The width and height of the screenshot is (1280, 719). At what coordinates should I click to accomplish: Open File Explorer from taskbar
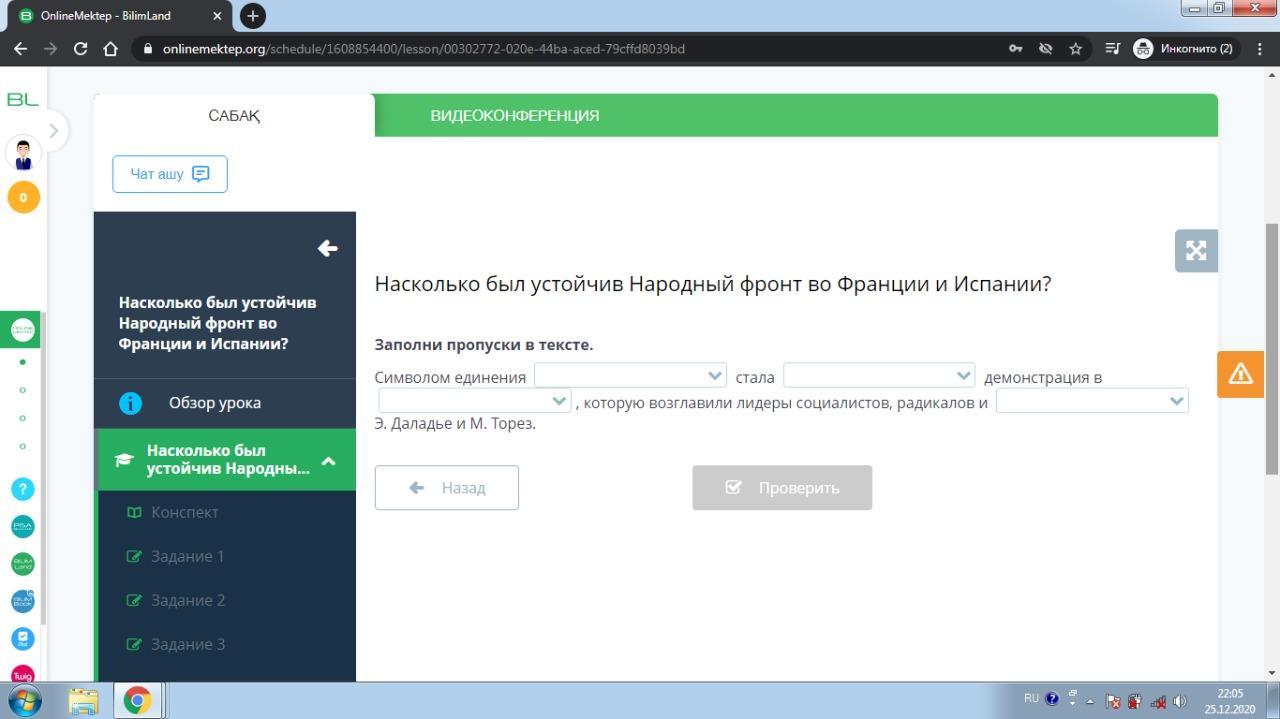click(84, 701)
